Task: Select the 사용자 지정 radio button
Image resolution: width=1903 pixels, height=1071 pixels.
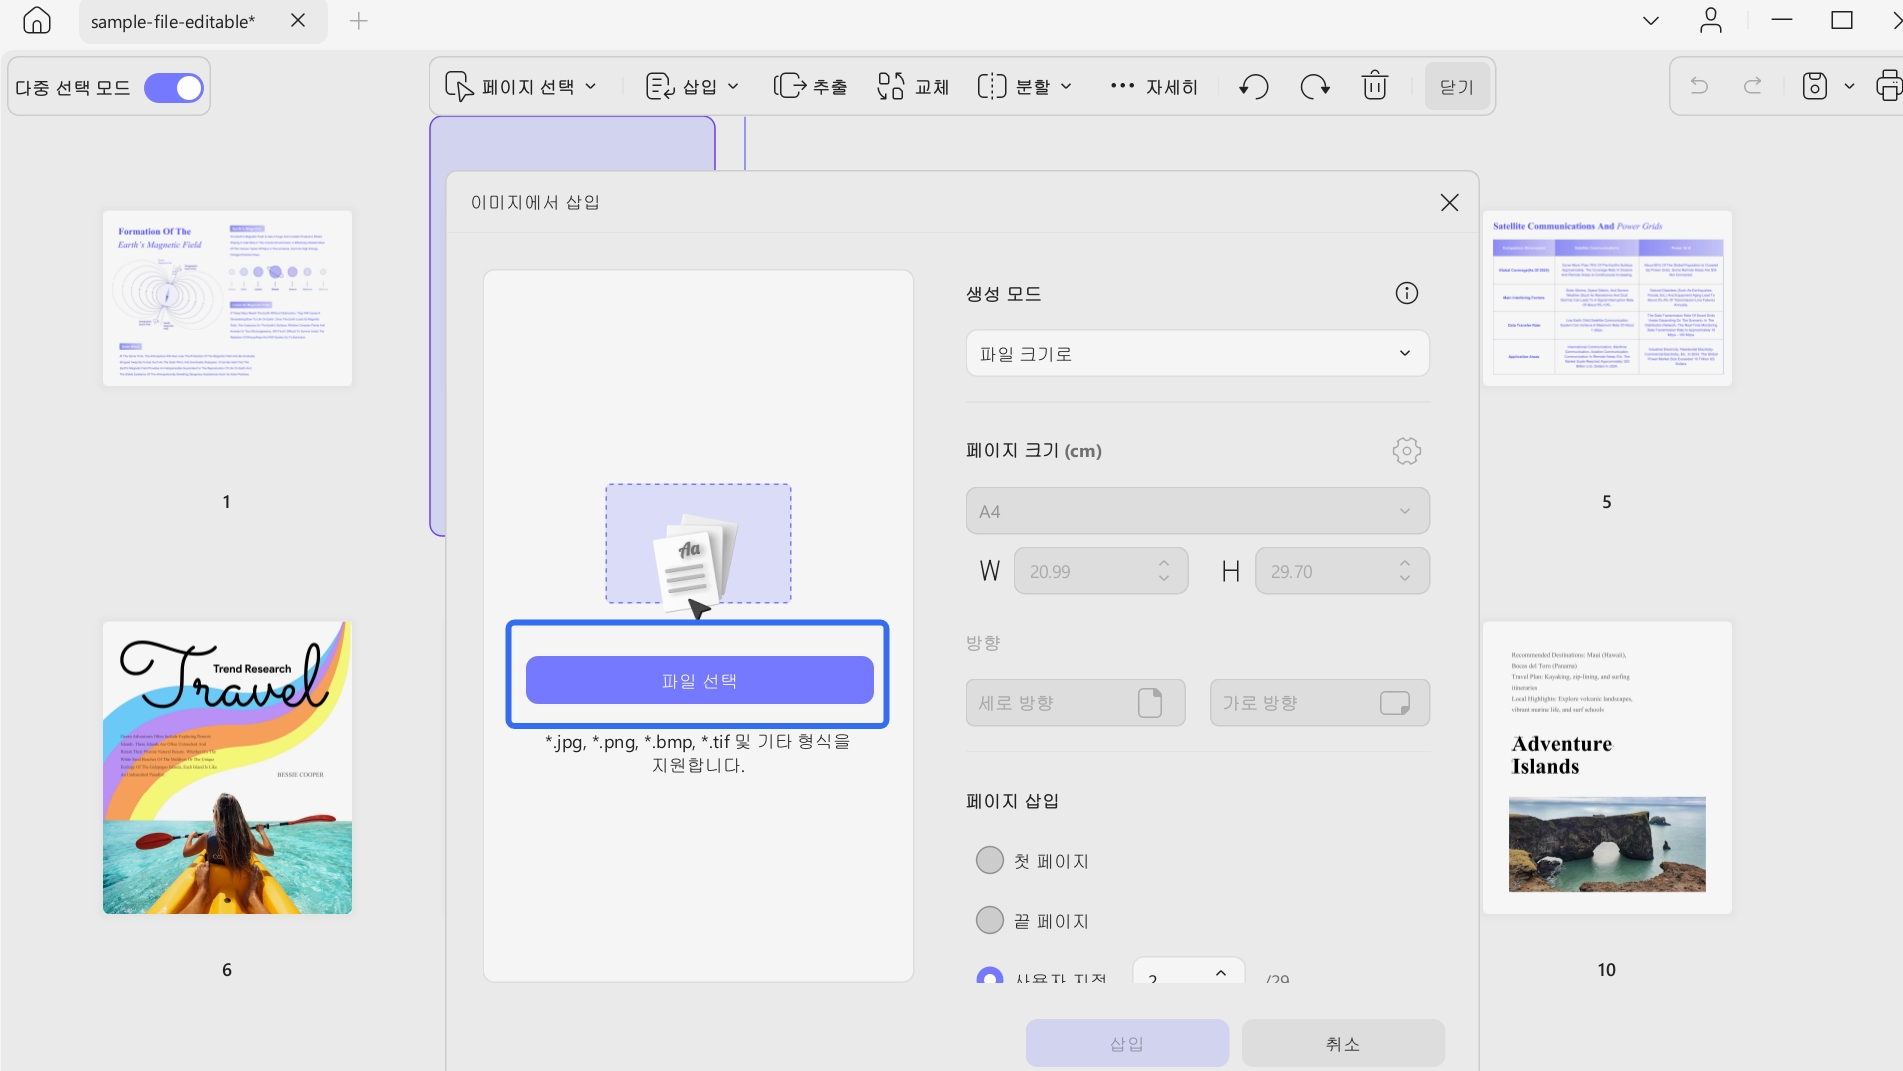Action: point(990,975)
